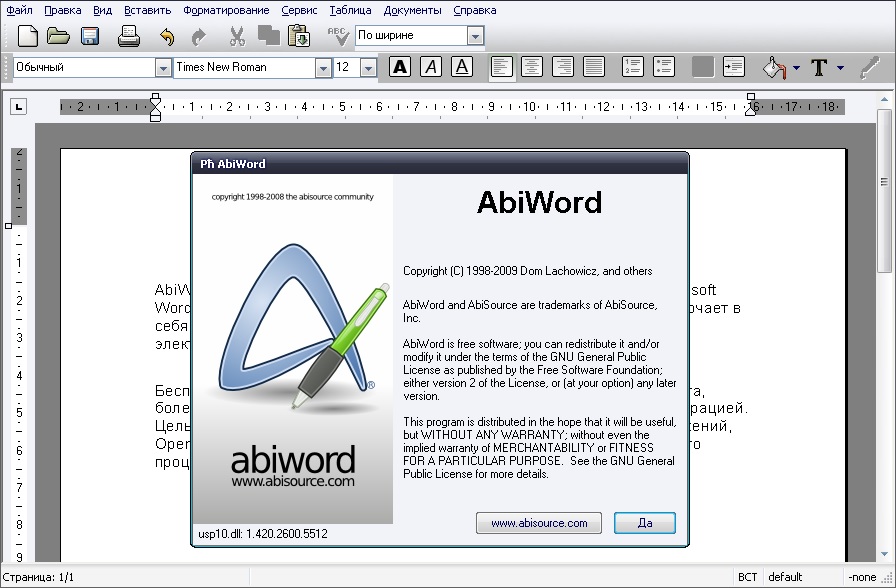Copy selection with the copy icon
The image size is (896, 588).
tap(269, 35)
